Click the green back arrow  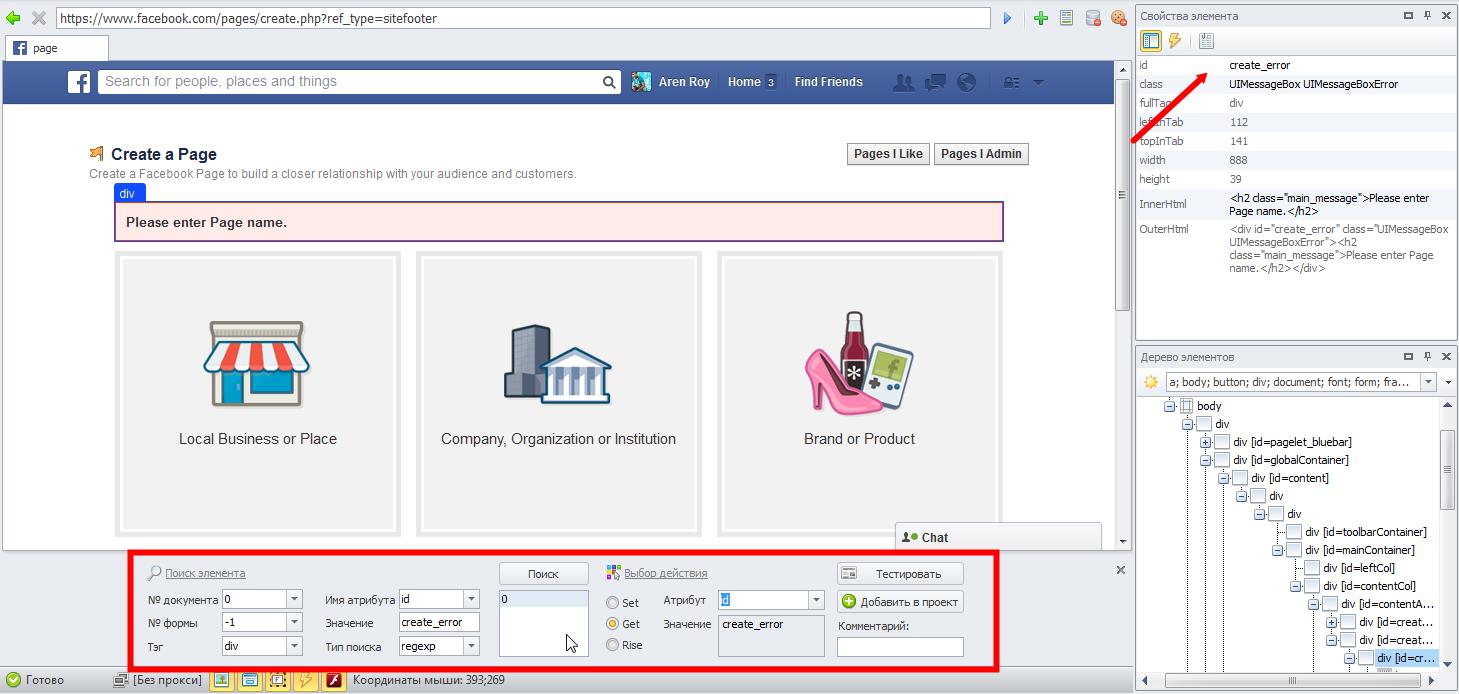click(13, 18)
